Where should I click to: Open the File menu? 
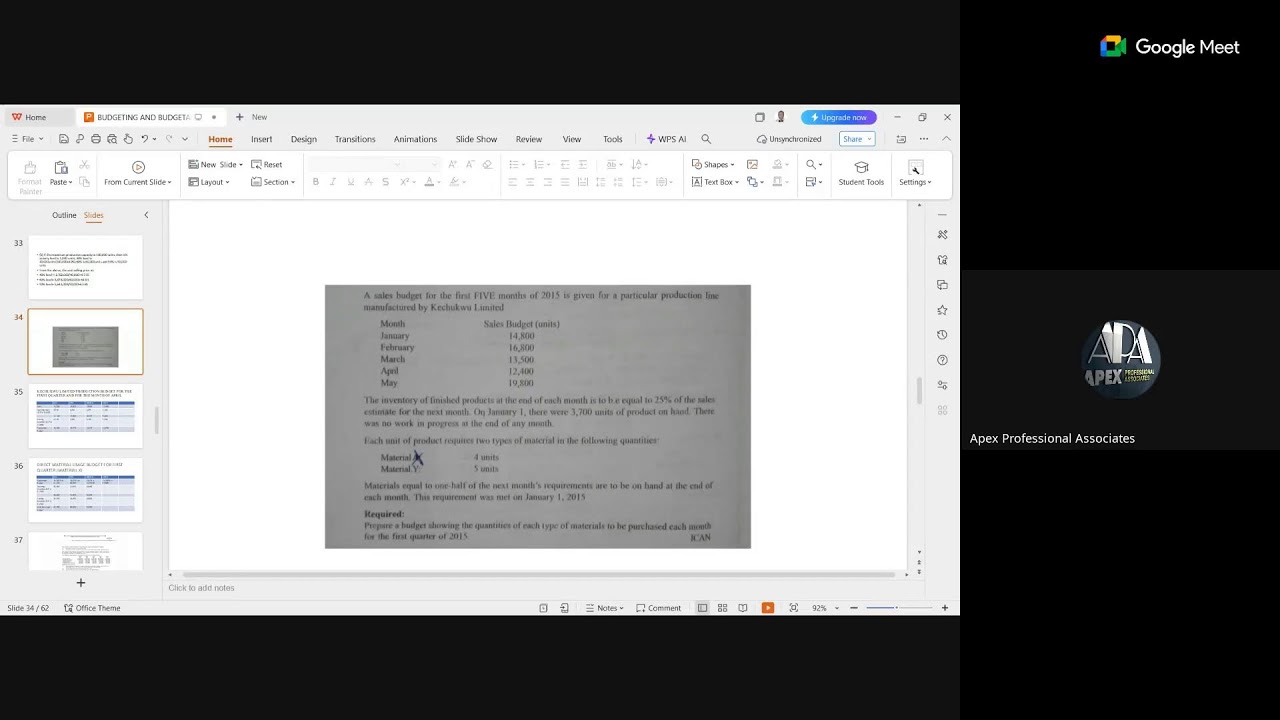pos(26,139)
